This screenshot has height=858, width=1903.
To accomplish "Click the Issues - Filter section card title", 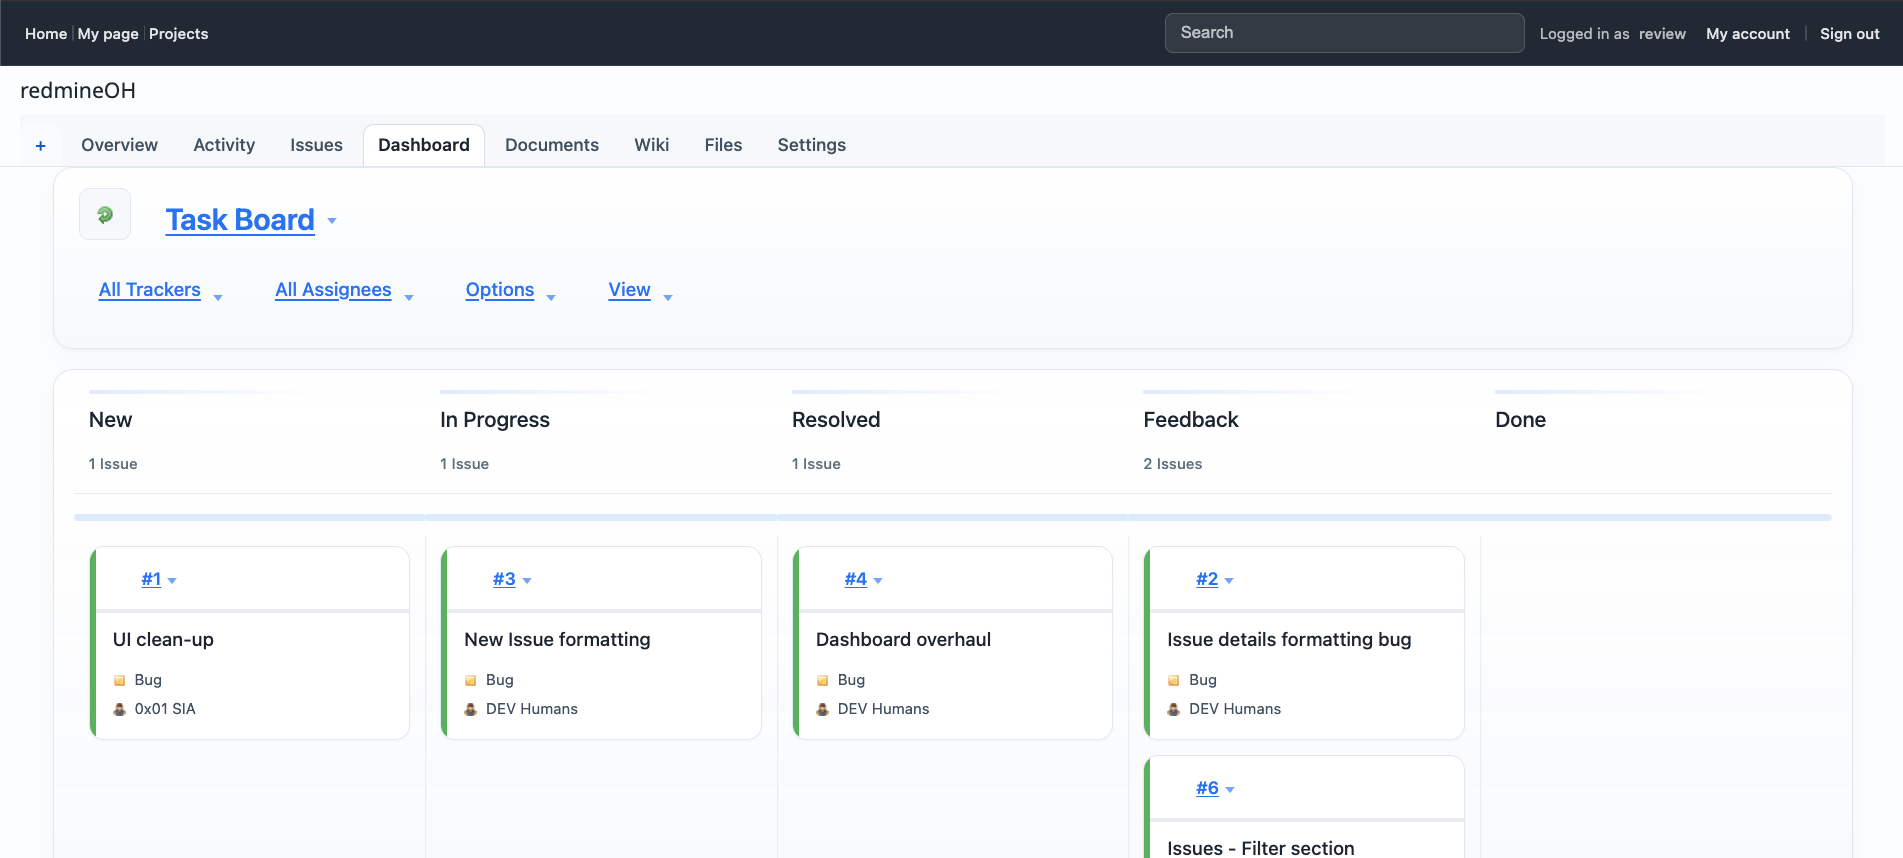I will click(1261, 848).
